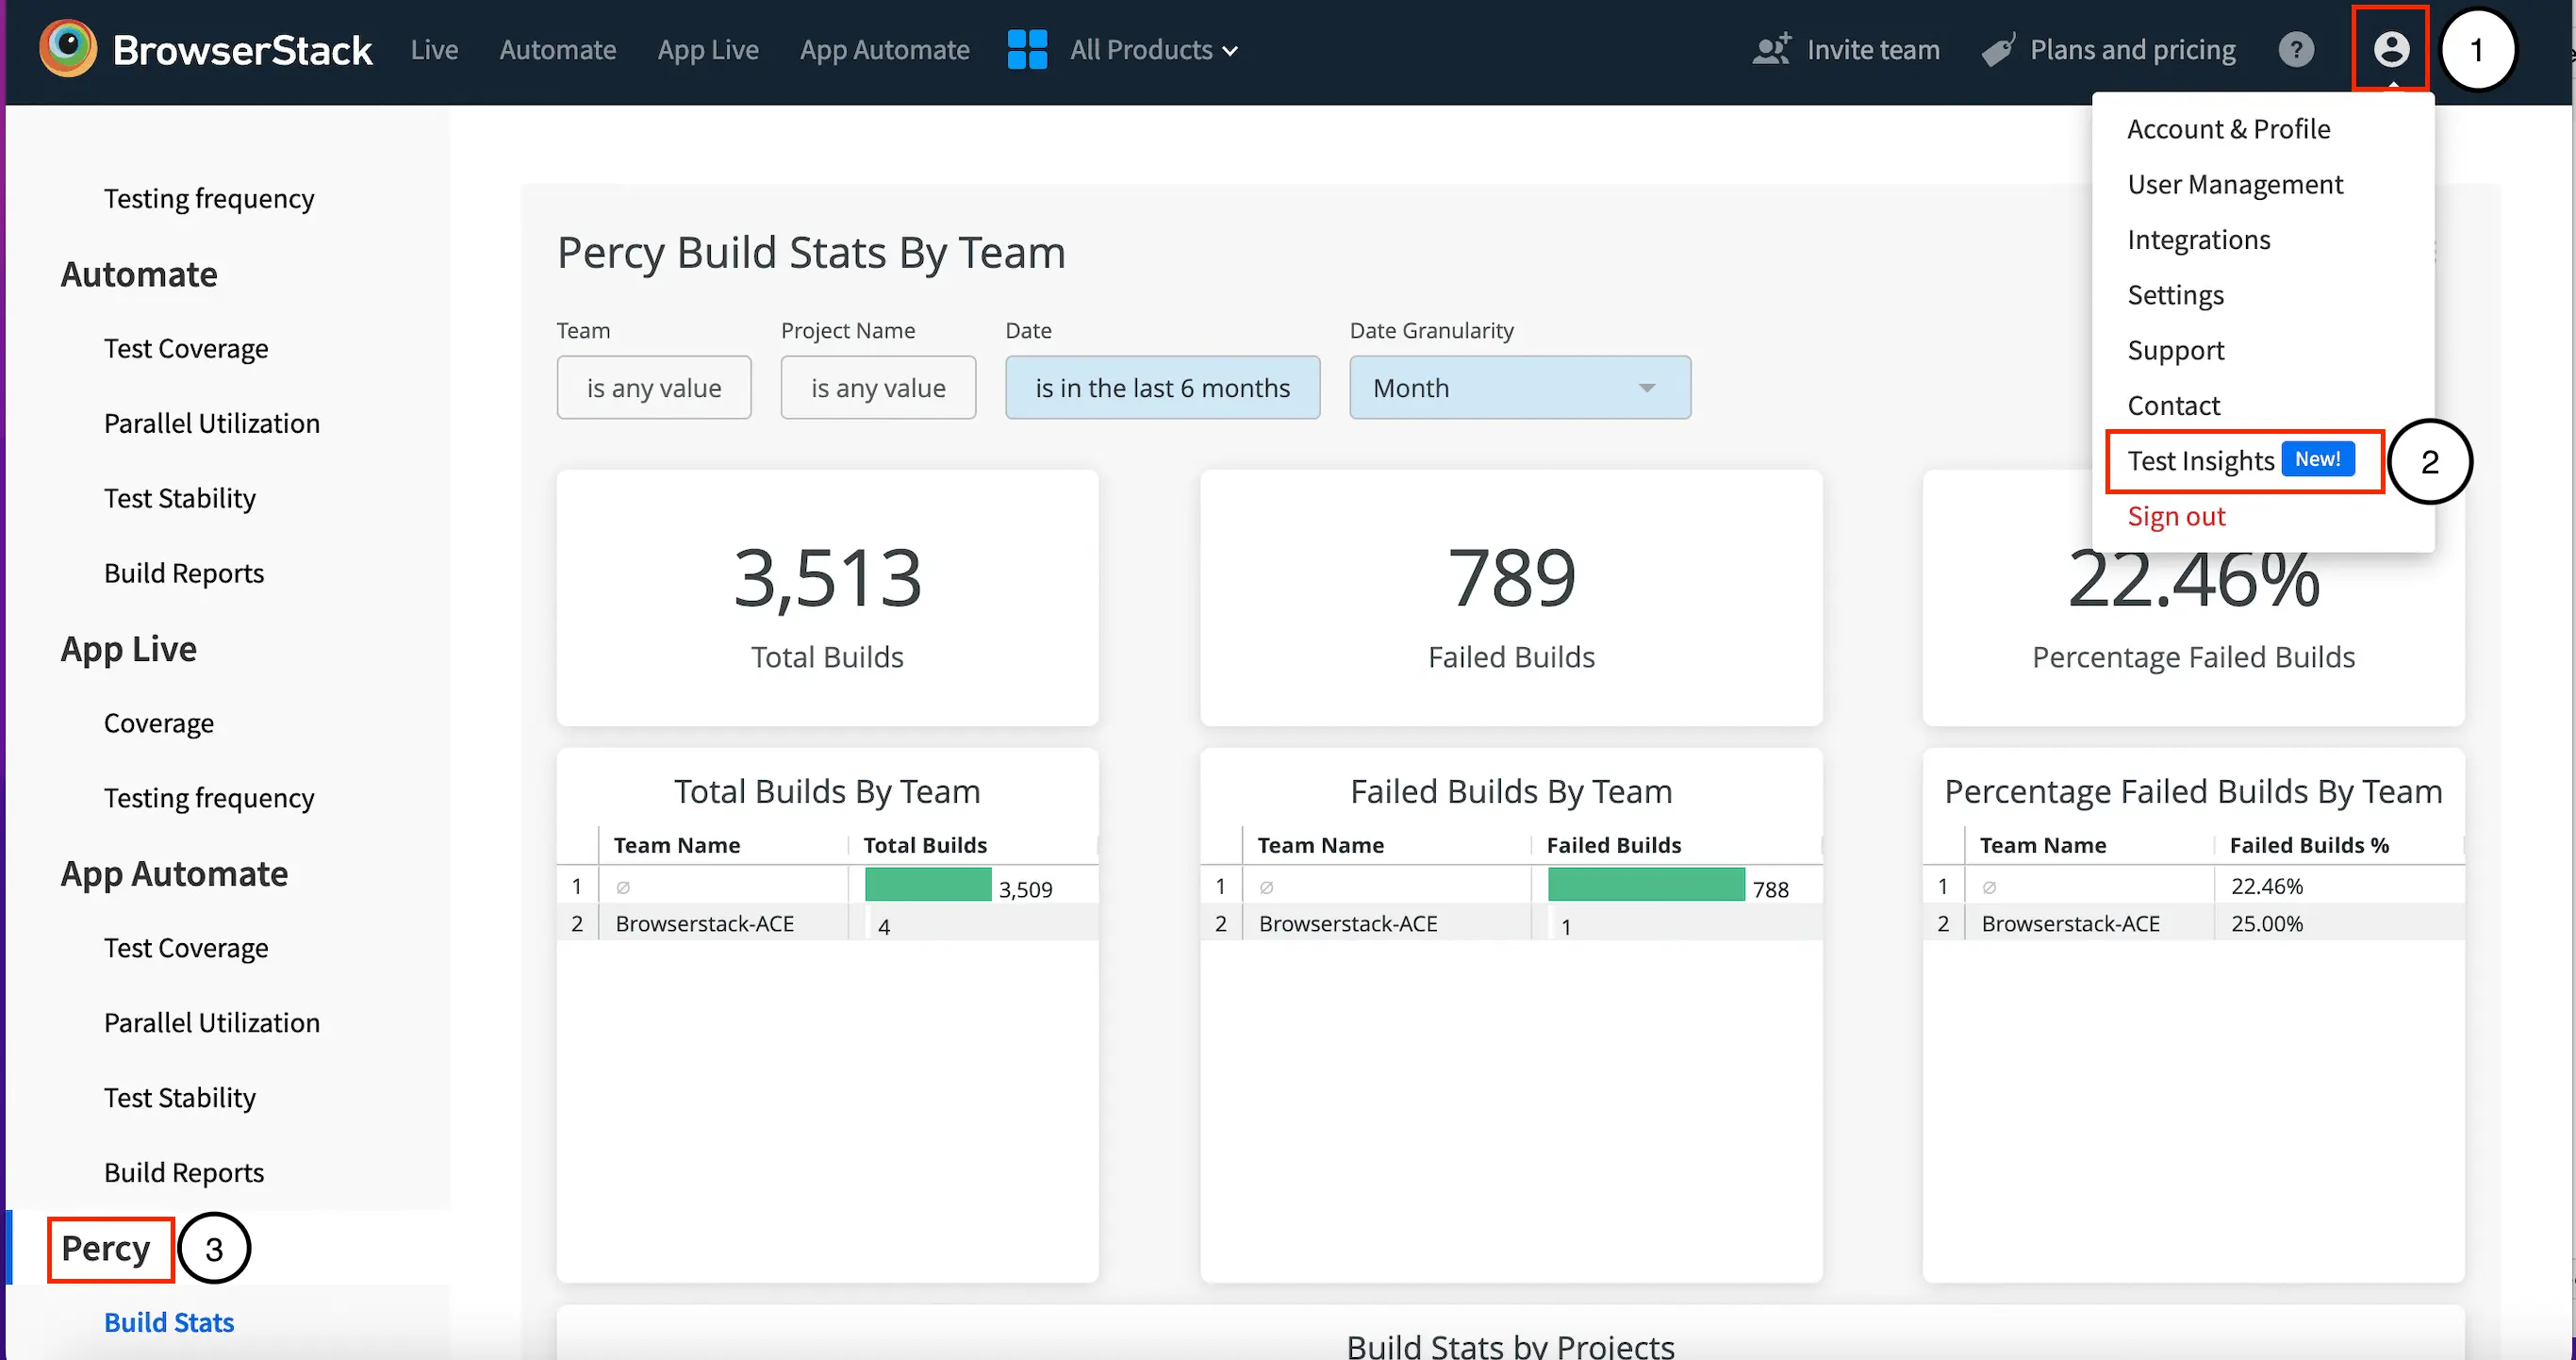Click the Failed Builds column header
2576x1360 pixels.
(x=1613, y=845)
